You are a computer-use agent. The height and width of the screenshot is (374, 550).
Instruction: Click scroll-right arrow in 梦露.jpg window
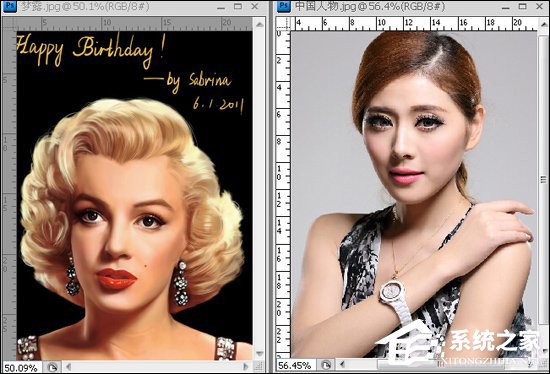[x=246, y=367]
